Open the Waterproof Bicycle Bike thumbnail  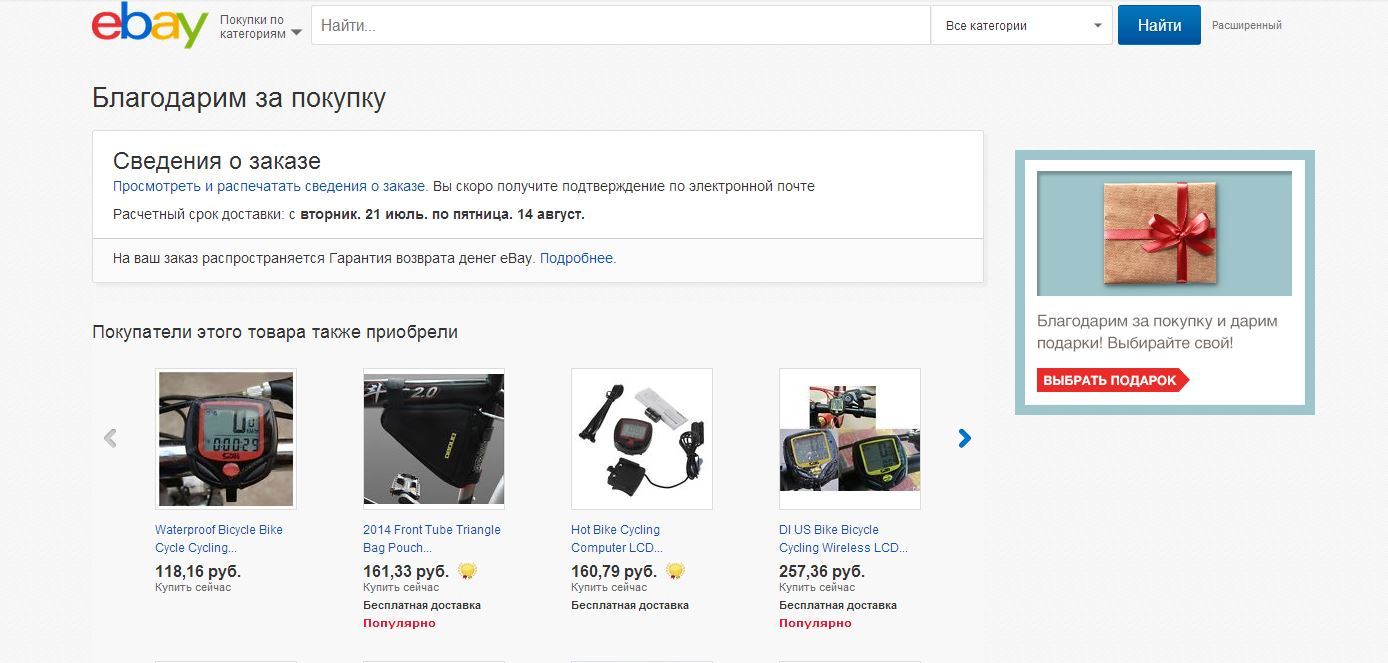tap(226, 439)
